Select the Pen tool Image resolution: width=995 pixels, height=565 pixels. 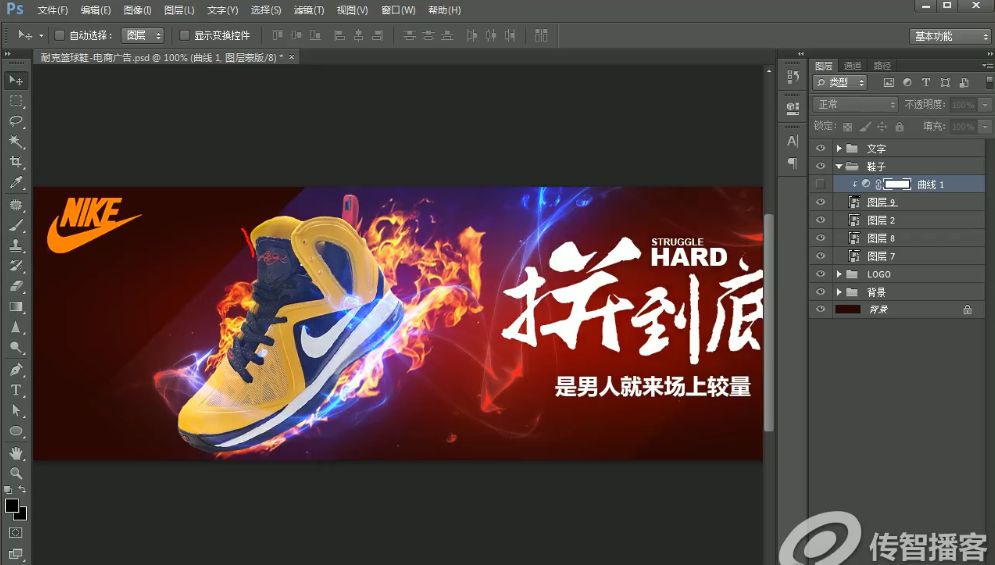point(16,369)
